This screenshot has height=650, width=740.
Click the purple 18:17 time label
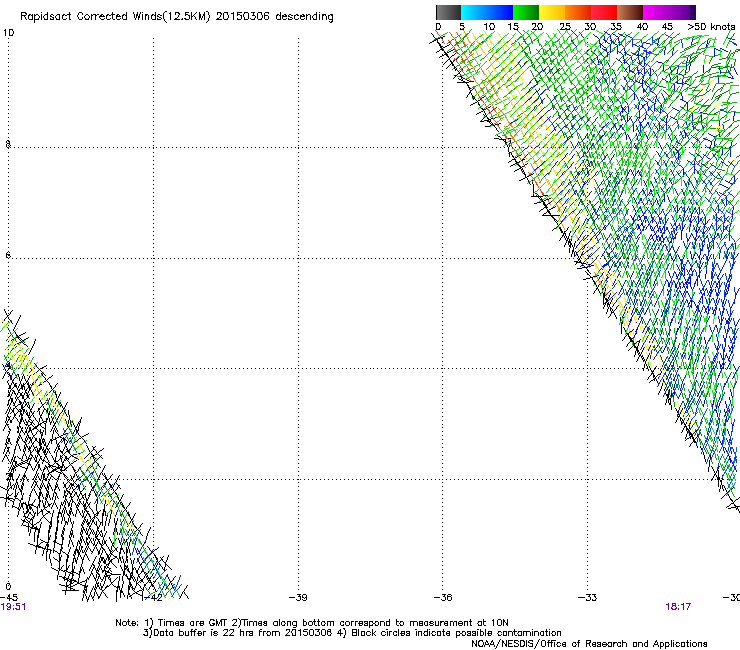[x=678, y=607]
